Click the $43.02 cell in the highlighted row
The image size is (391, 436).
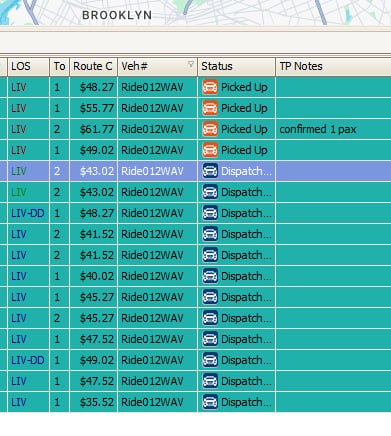[x=93, y=171]
